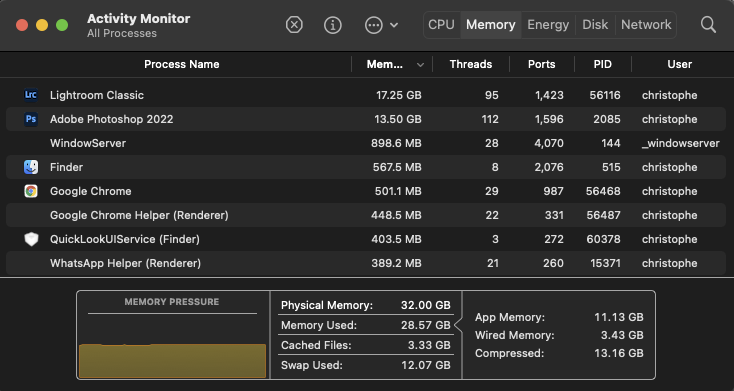
Task: Click the Activity Monitor window title
Action: tap(139, 18)
